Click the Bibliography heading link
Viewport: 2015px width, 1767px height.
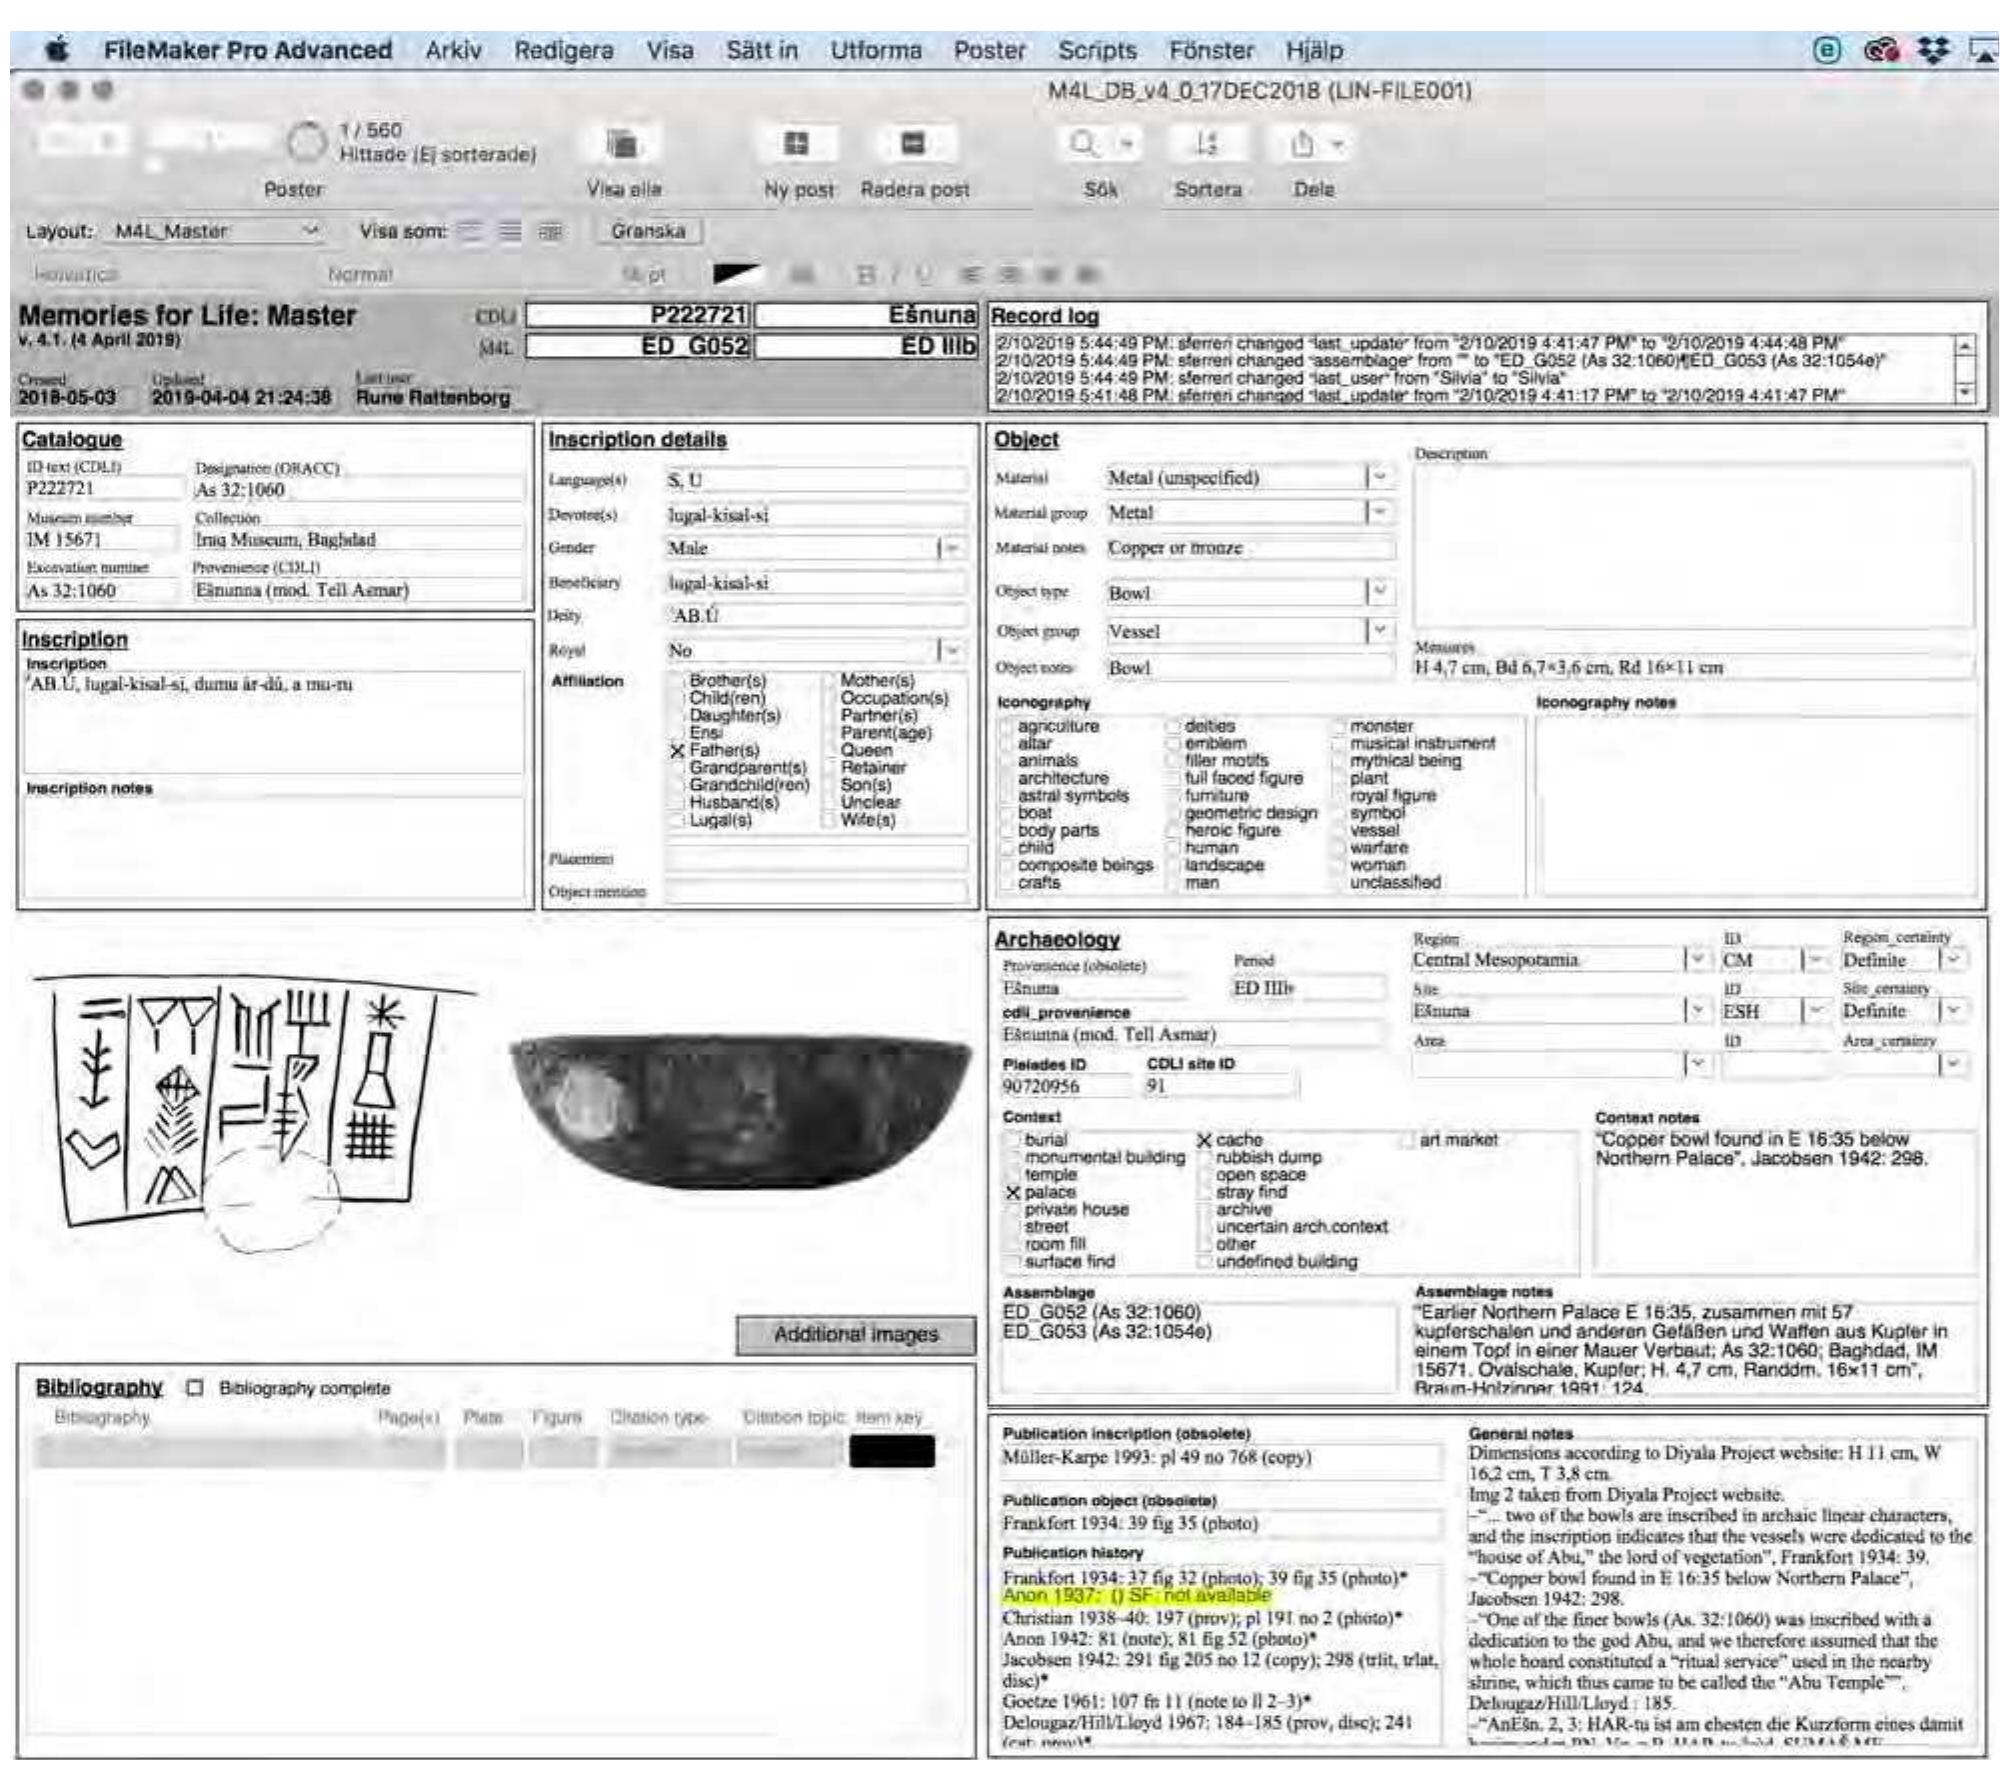tap(99, 1387)
